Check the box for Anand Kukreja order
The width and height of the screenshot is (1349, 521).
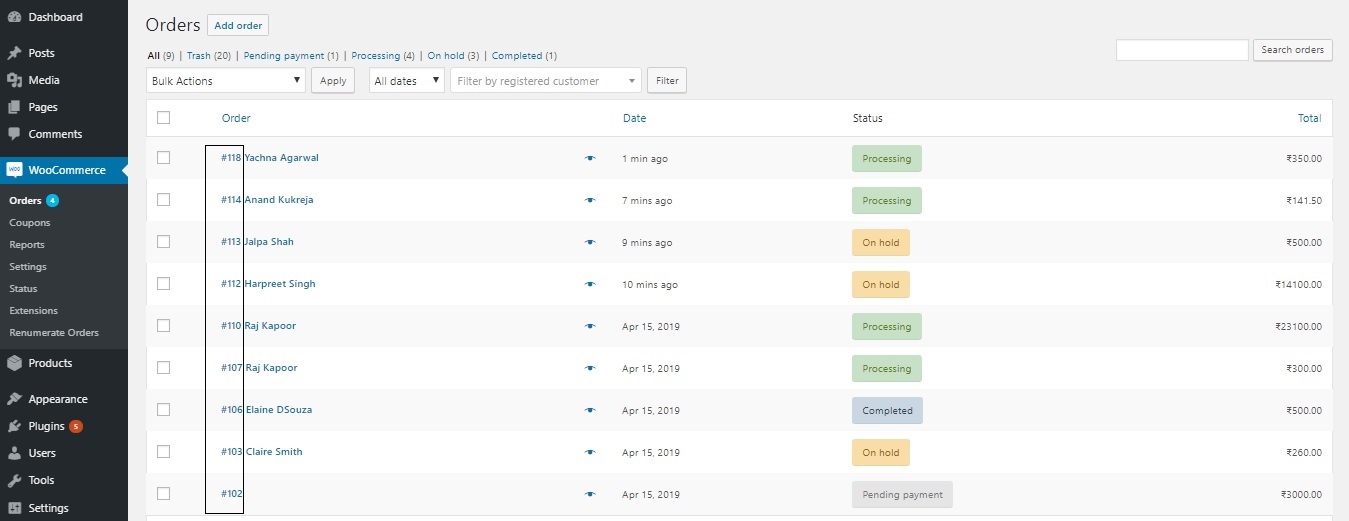pyautogui.click(x=164, y=200)
